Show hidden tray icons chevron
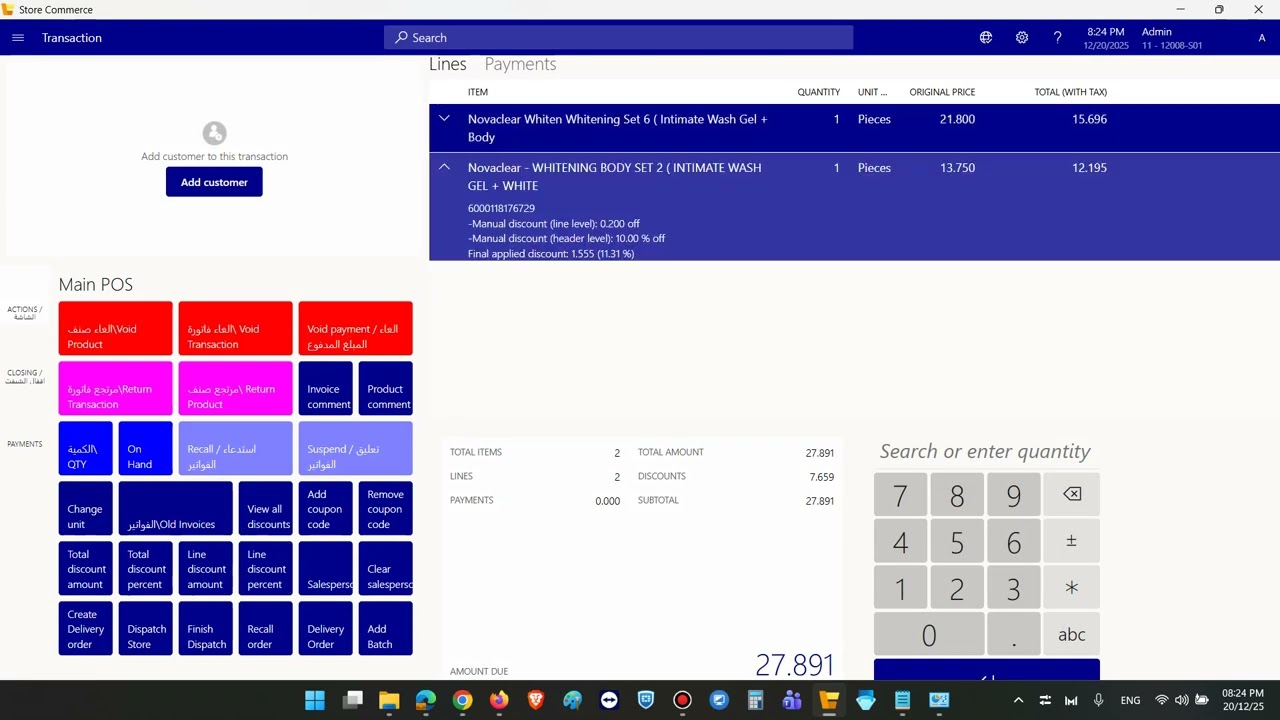Viewport: 1280px width, 720px height. tap(1018, 700)
